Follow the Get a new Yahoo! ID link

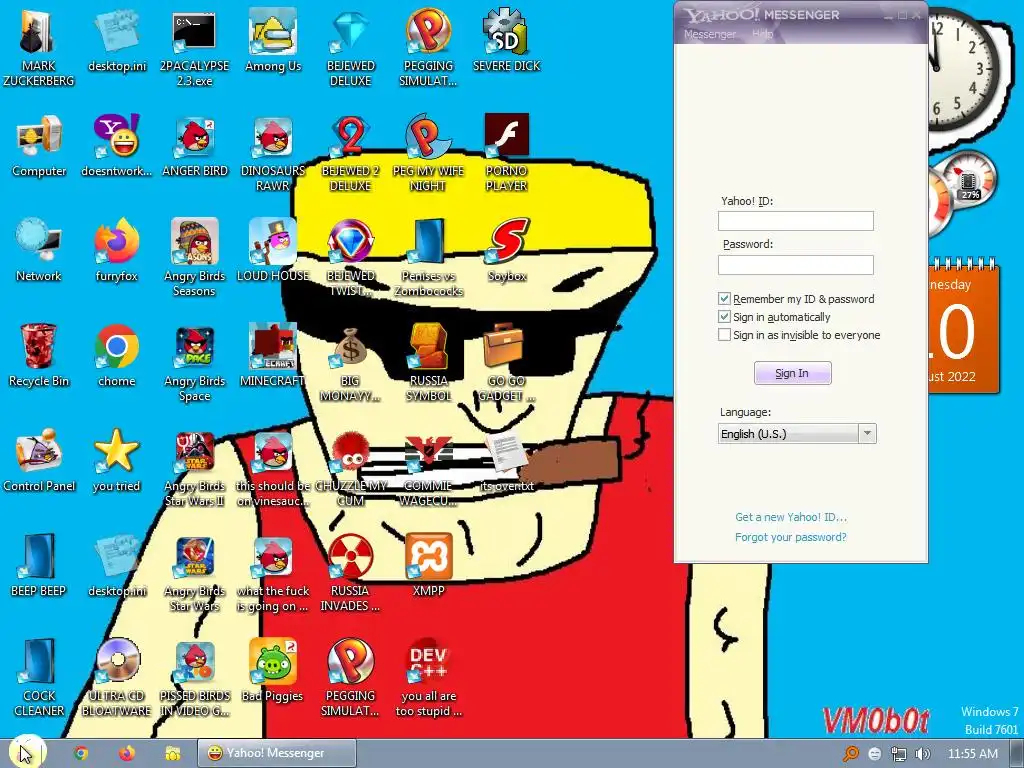(791, 517)
